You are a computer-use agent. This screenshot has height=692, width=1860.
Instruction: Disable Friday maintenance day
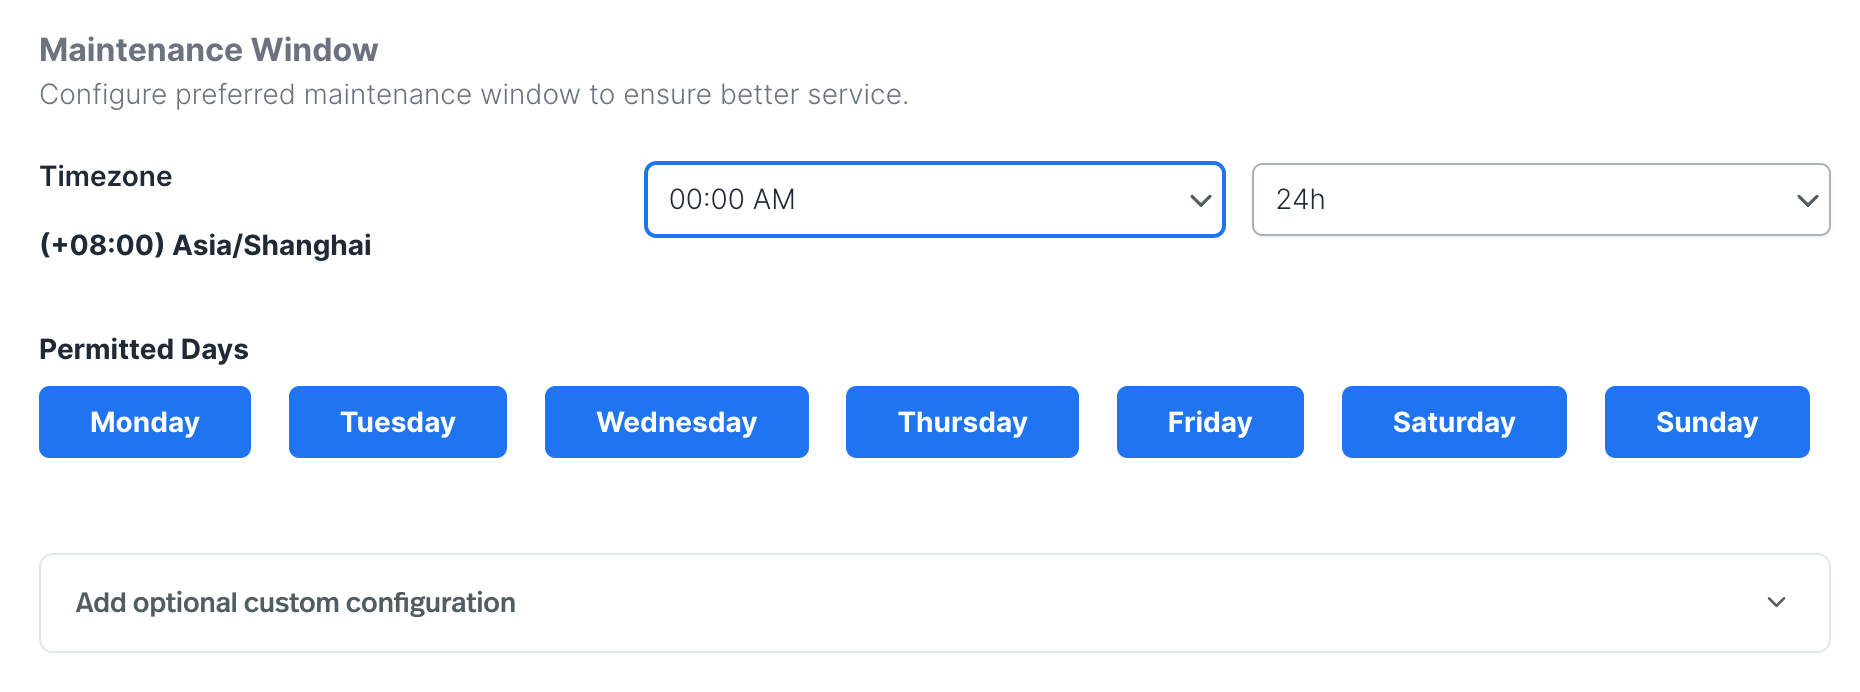(1210, 422)
